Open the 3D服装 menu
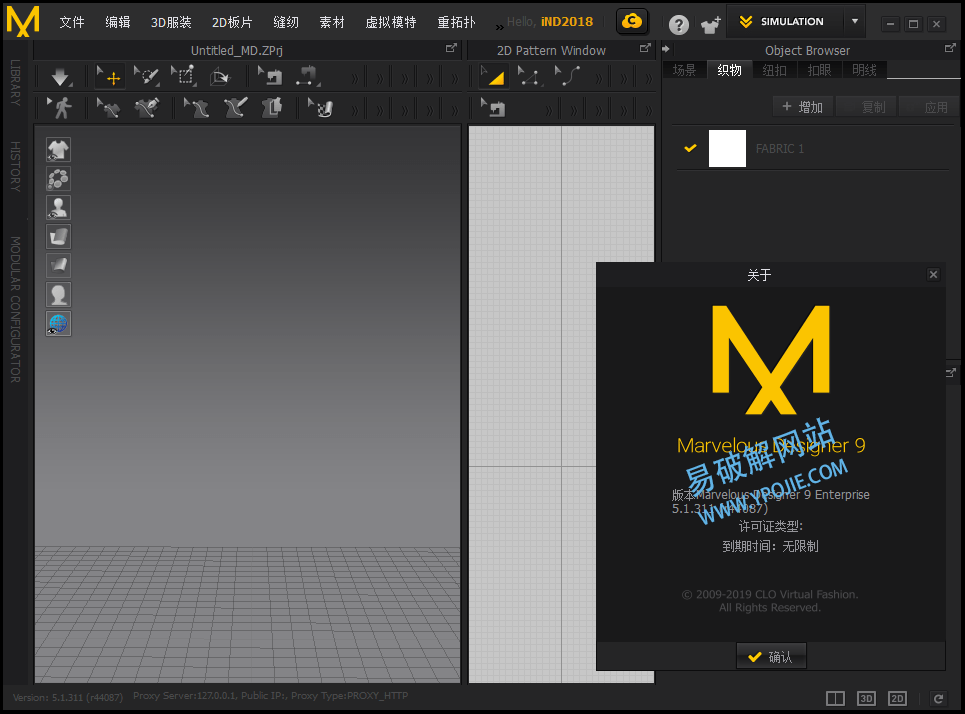The width and height of the screenshot is (965, 714). tap(171, 22)
